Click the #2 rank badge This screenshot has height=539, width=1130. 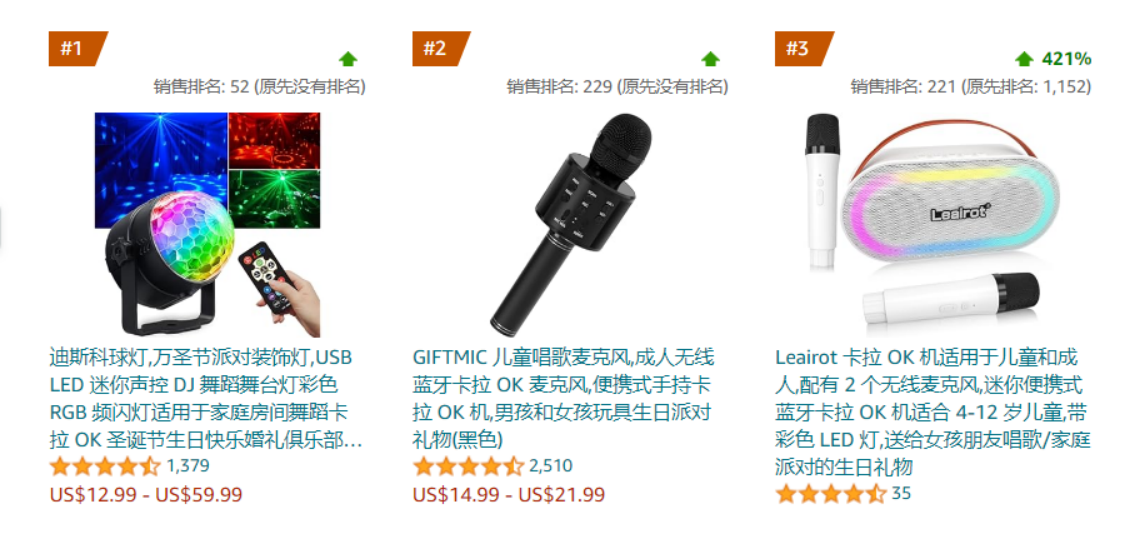[x=440, y=49]
